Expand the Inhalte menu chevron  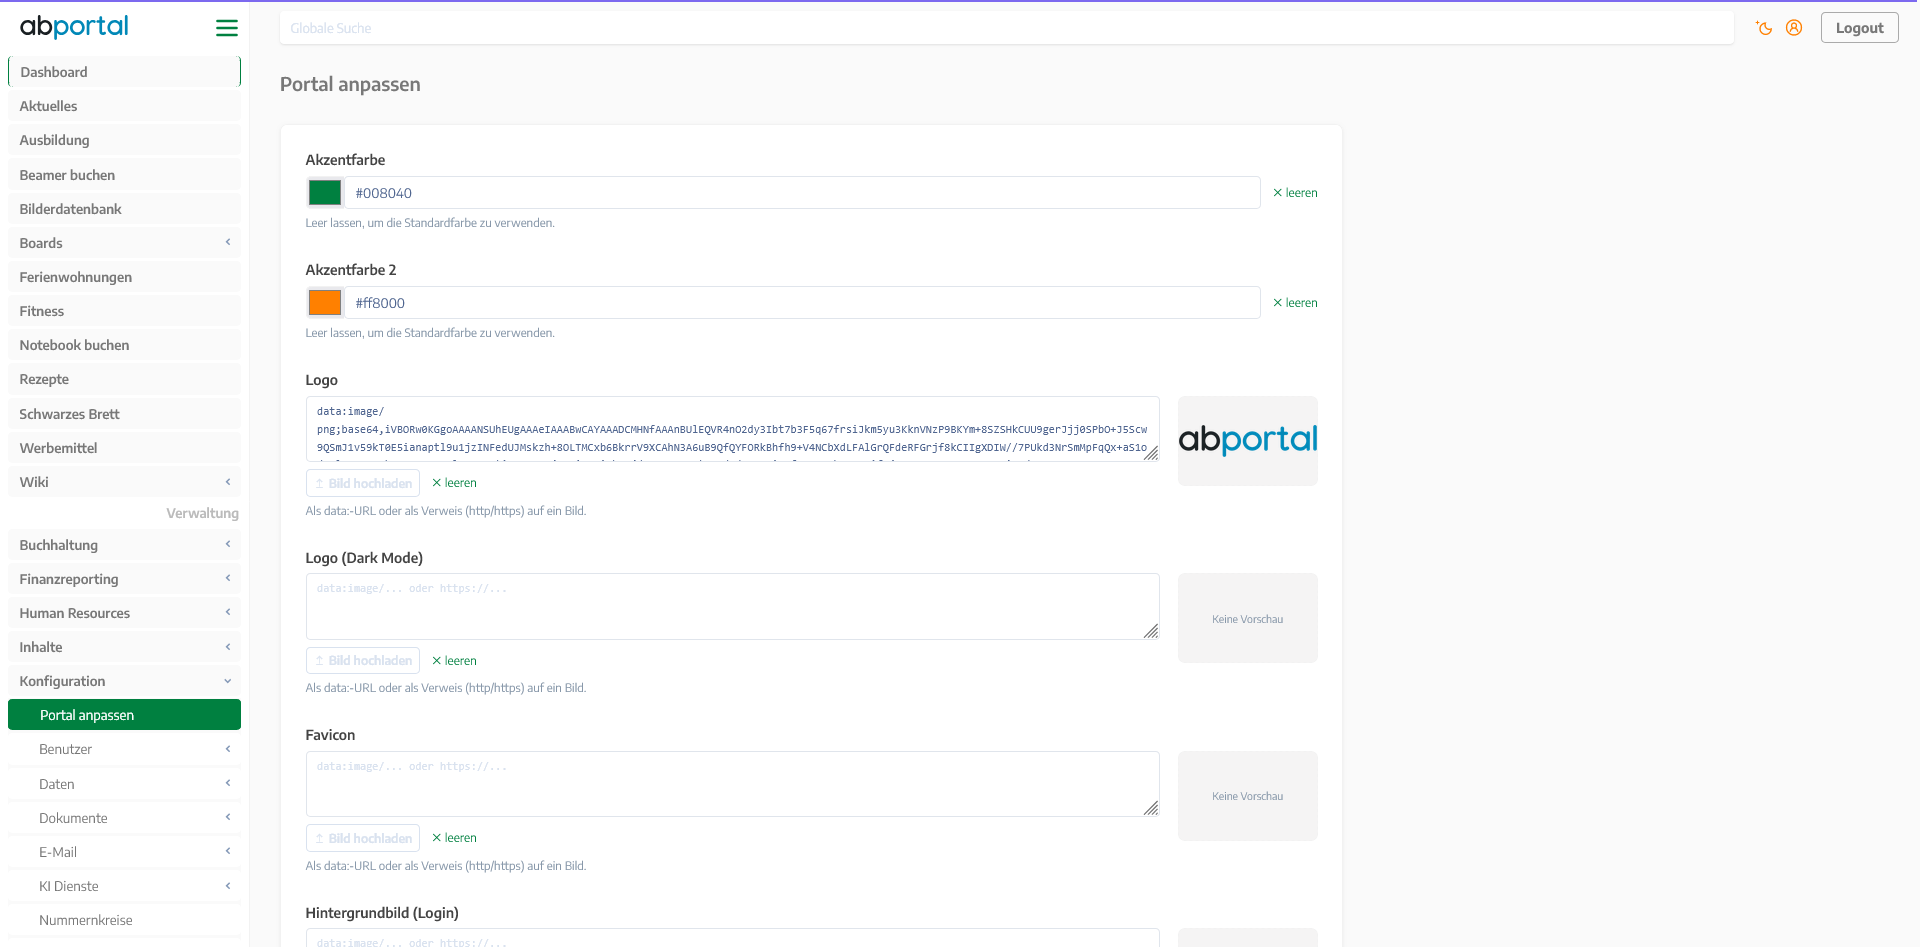228,647
